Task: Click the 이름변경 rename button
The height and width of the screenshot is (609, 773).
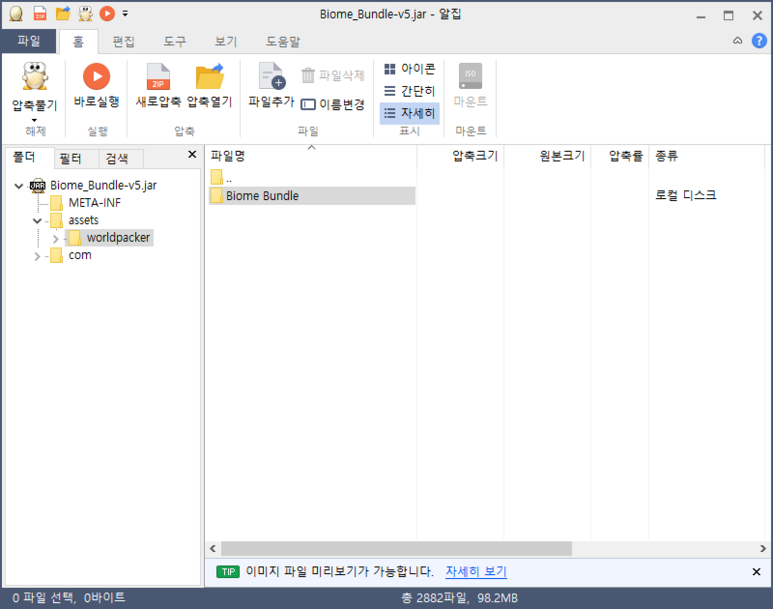Action: [x=333, y=105]
